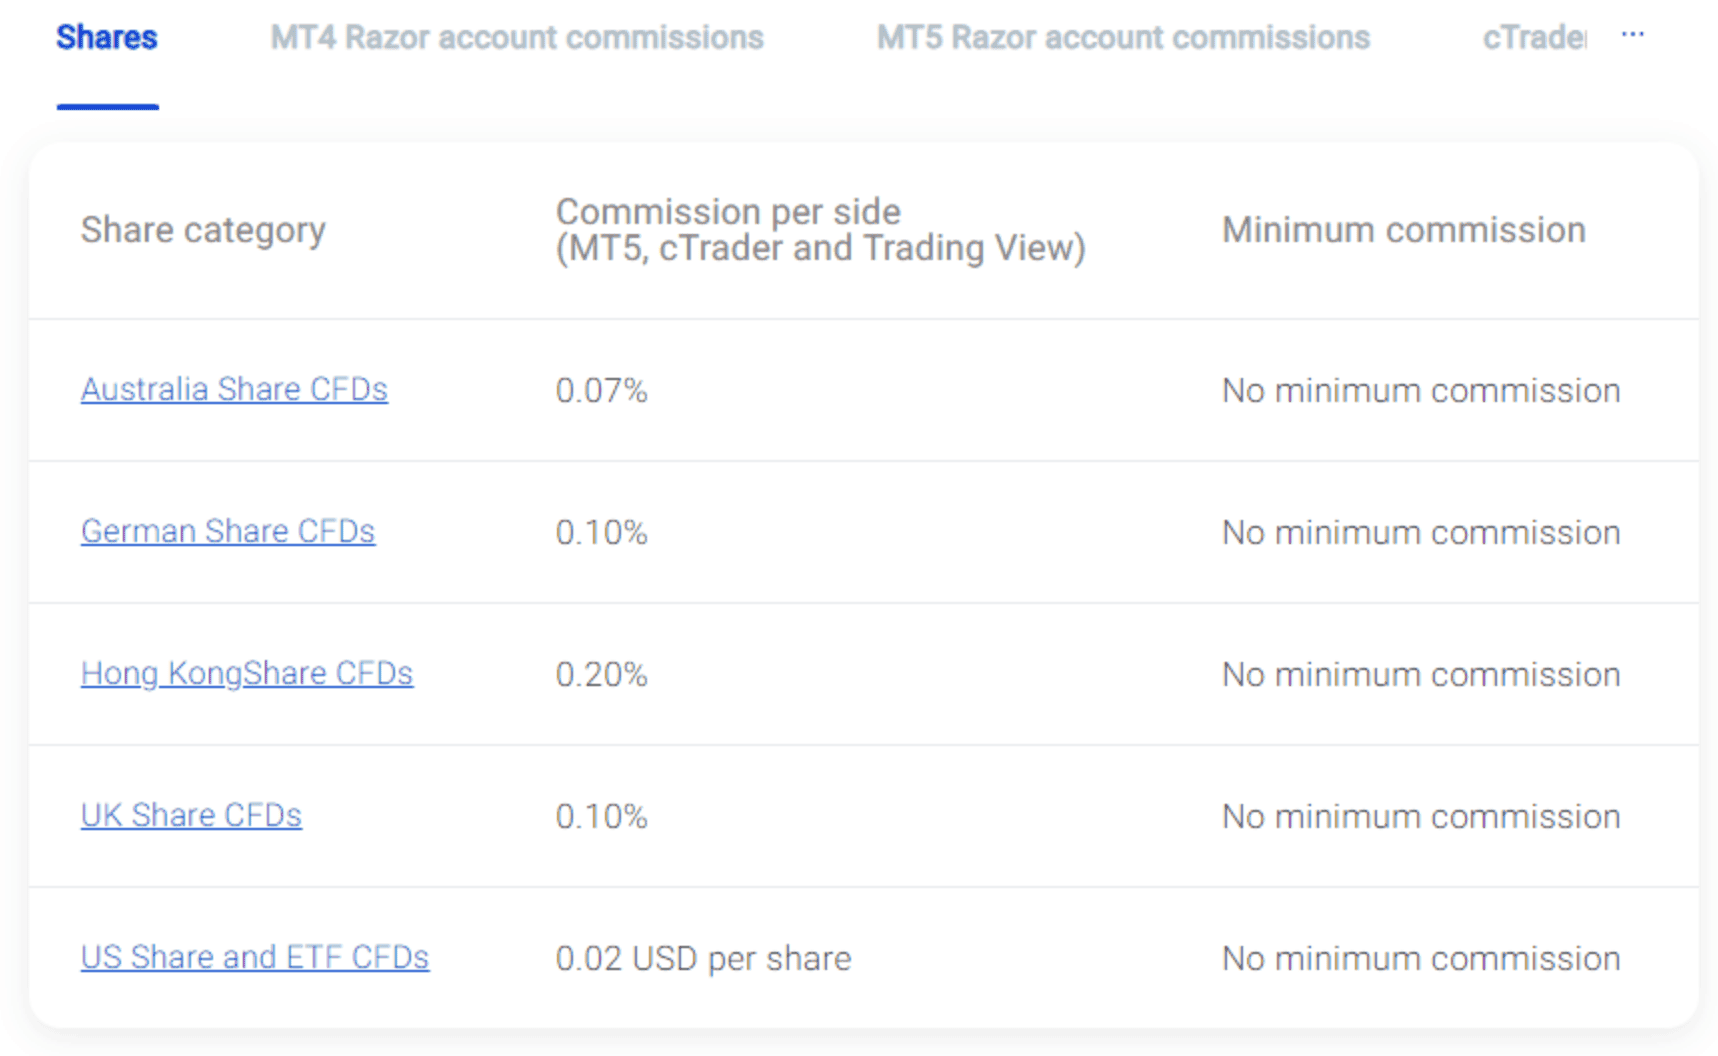Screen dimensions: 1718x1056
Task: Select the Shares tab
Action: click(107, 38)
